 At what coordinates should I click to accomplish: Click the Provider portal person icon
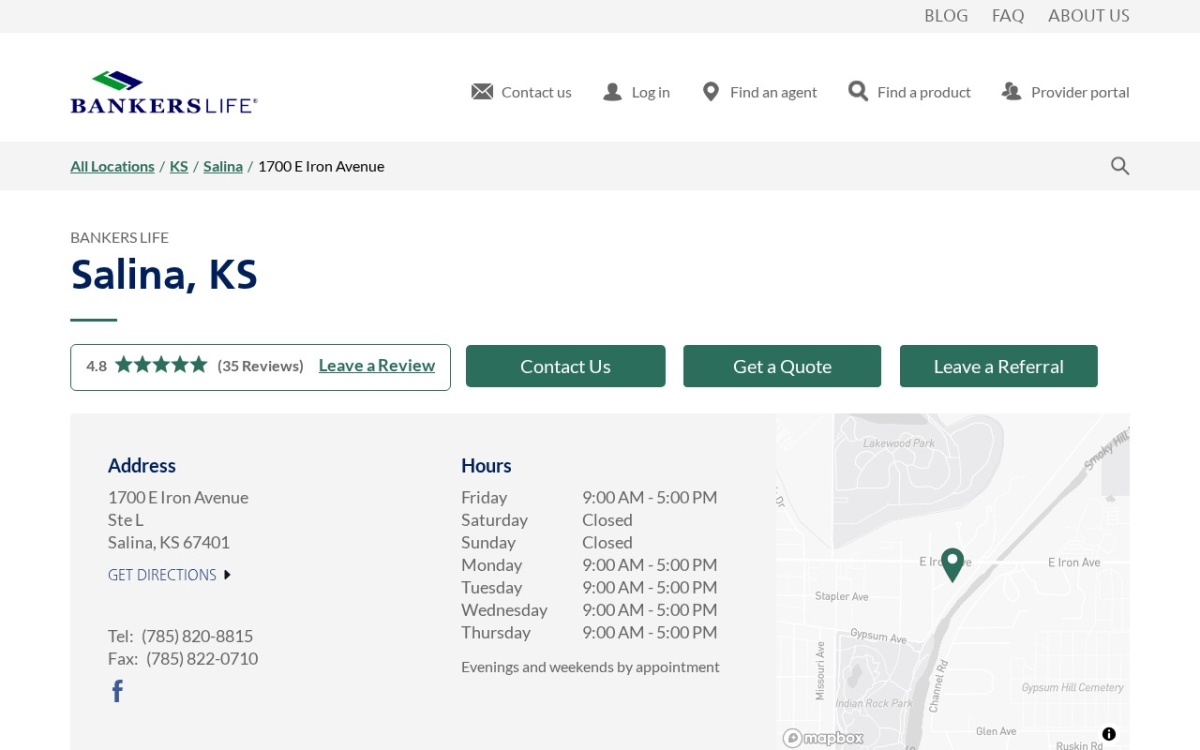1011,91
